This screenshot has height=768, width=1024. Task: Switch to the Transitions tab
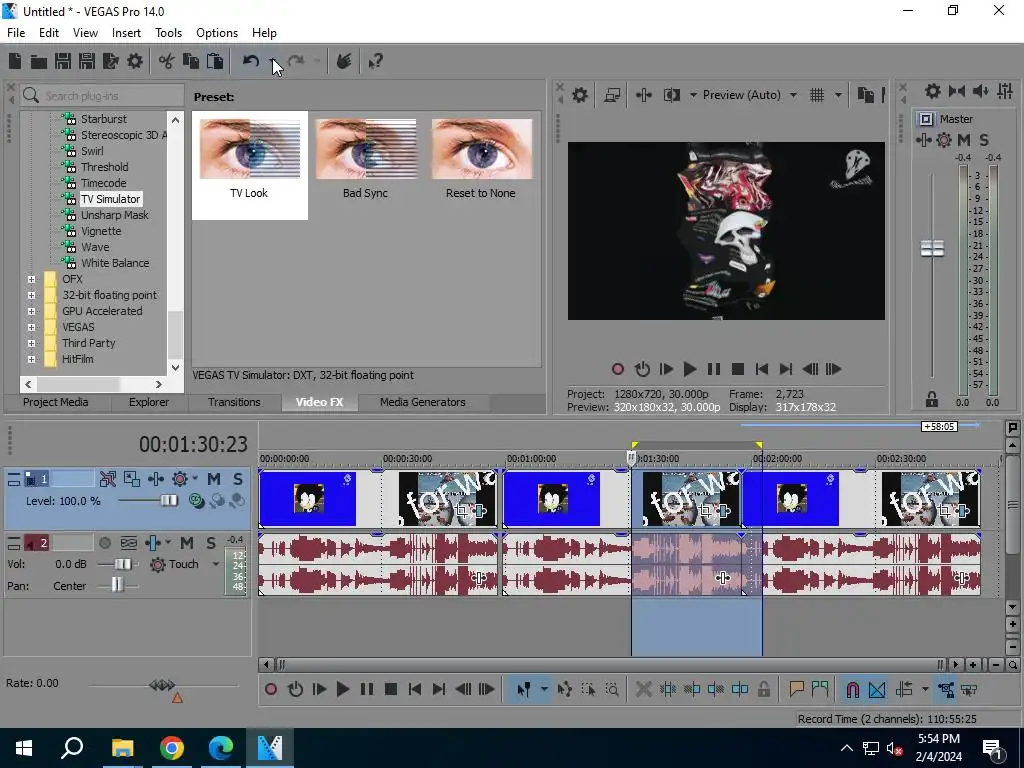coord(234,402)
